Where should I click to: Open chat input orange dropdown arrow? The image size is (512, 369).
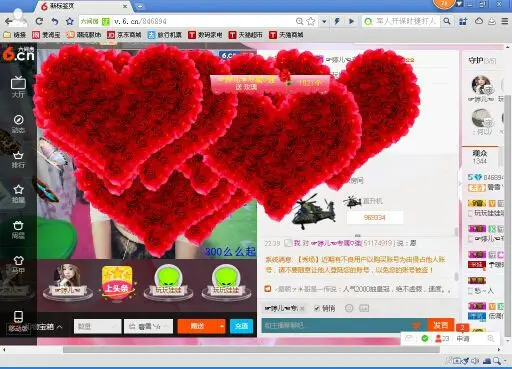coord(416,325)
